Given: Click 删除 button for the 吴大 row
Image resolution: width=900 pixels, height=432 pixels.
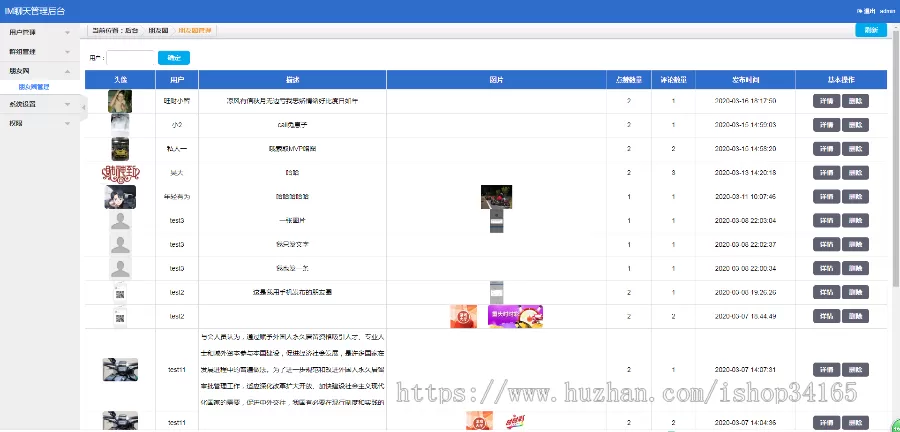Looking at the screenshot, I should tap(856, 172).
